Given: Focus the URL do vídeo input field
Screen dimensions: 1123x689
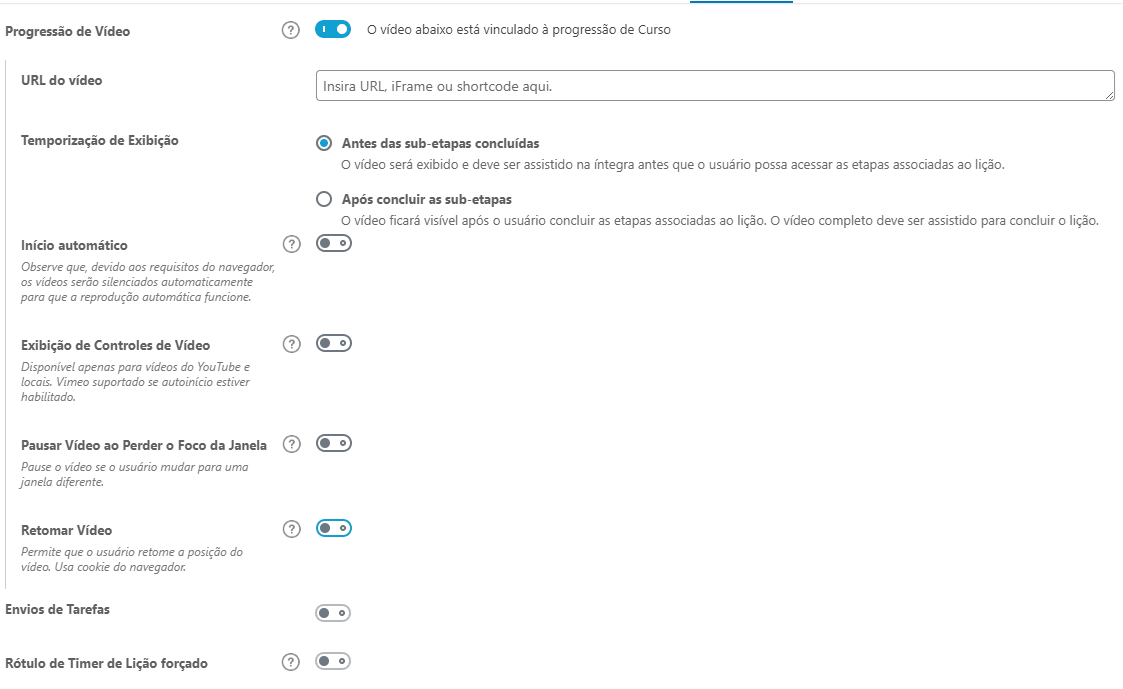Looking at the screenshot, I should pos(715,86).
